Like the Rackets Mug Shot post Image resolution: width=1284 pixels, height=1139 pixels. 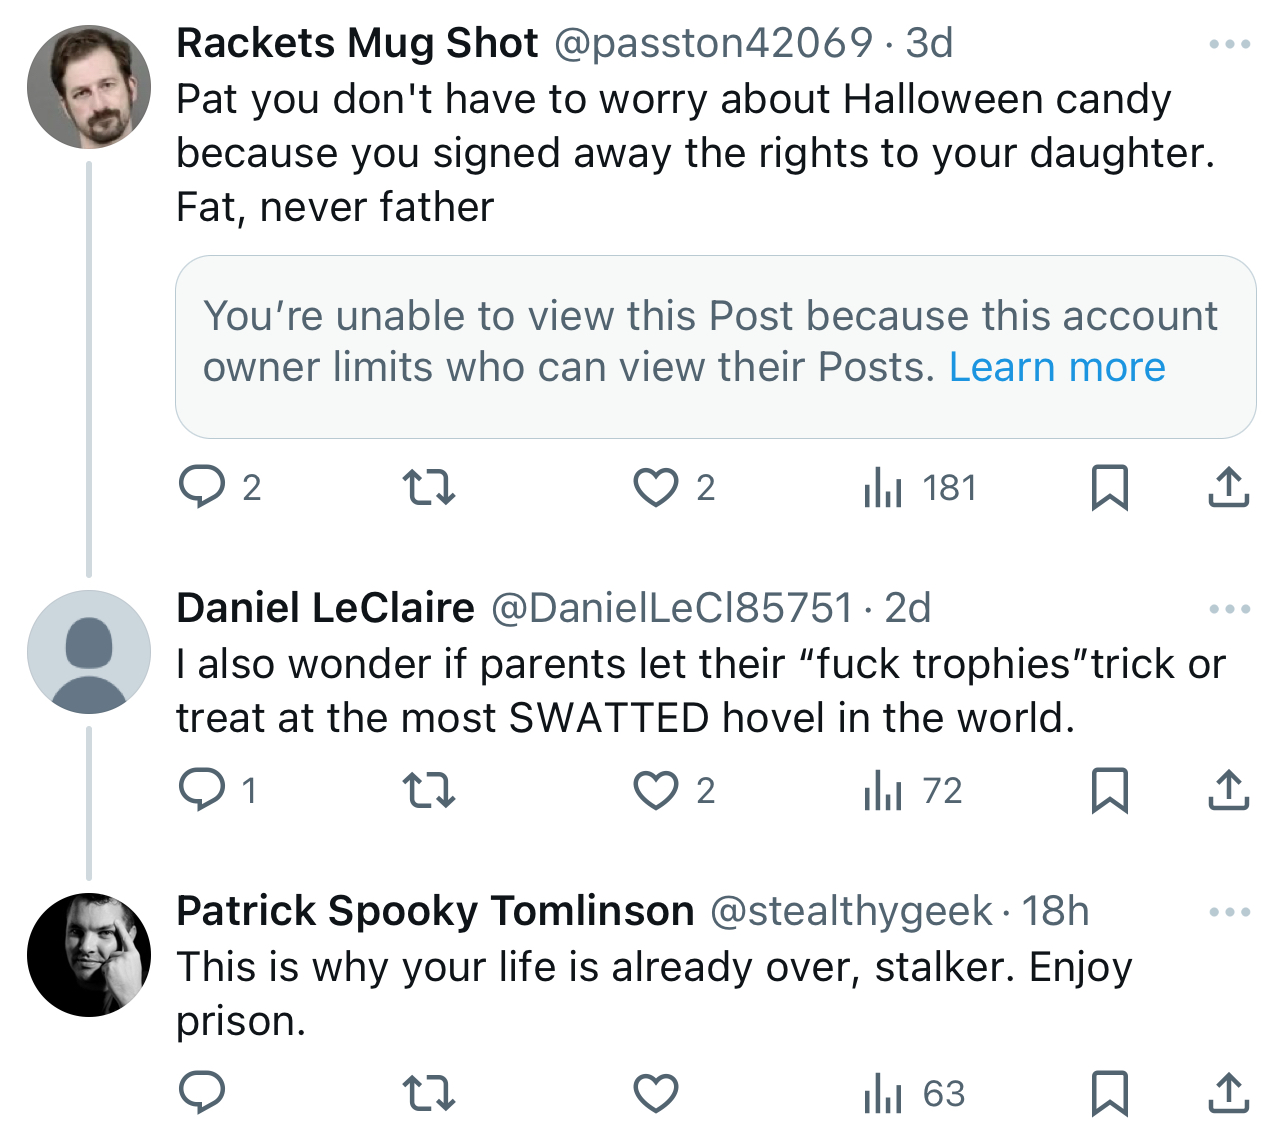pos(656,488)
